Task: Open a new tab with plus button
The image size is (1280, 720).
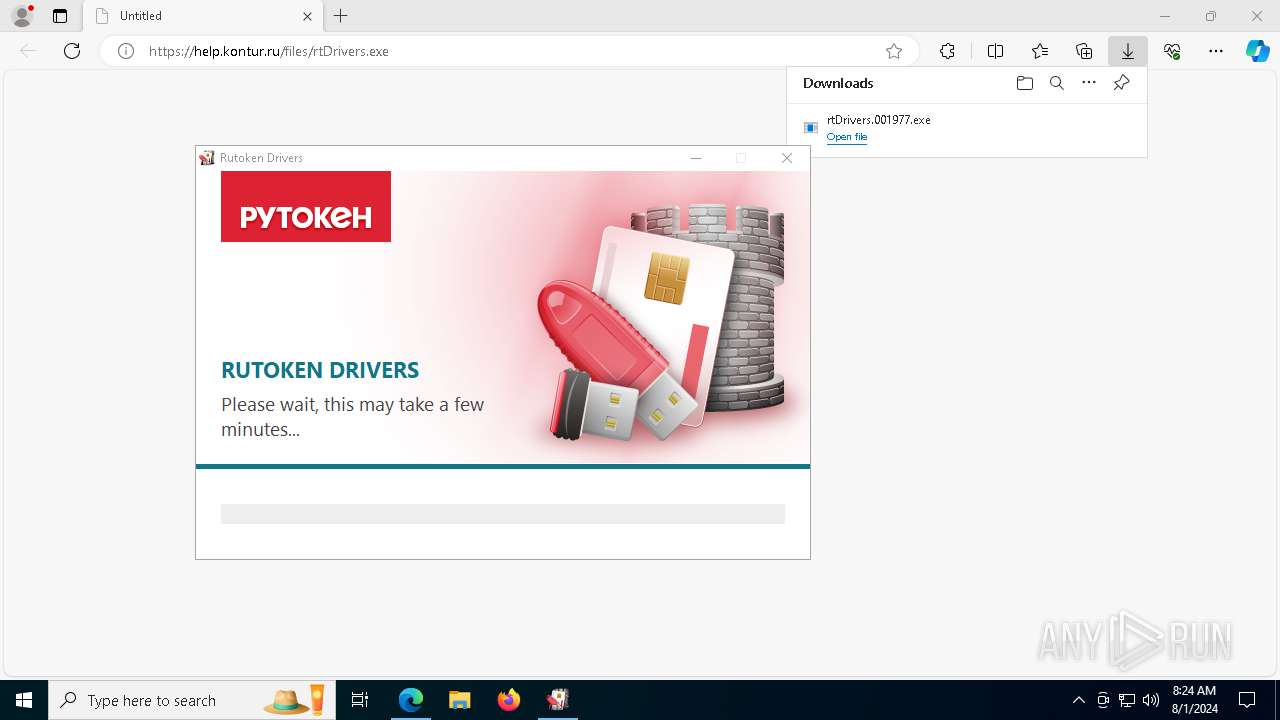Action: (341, 16)
